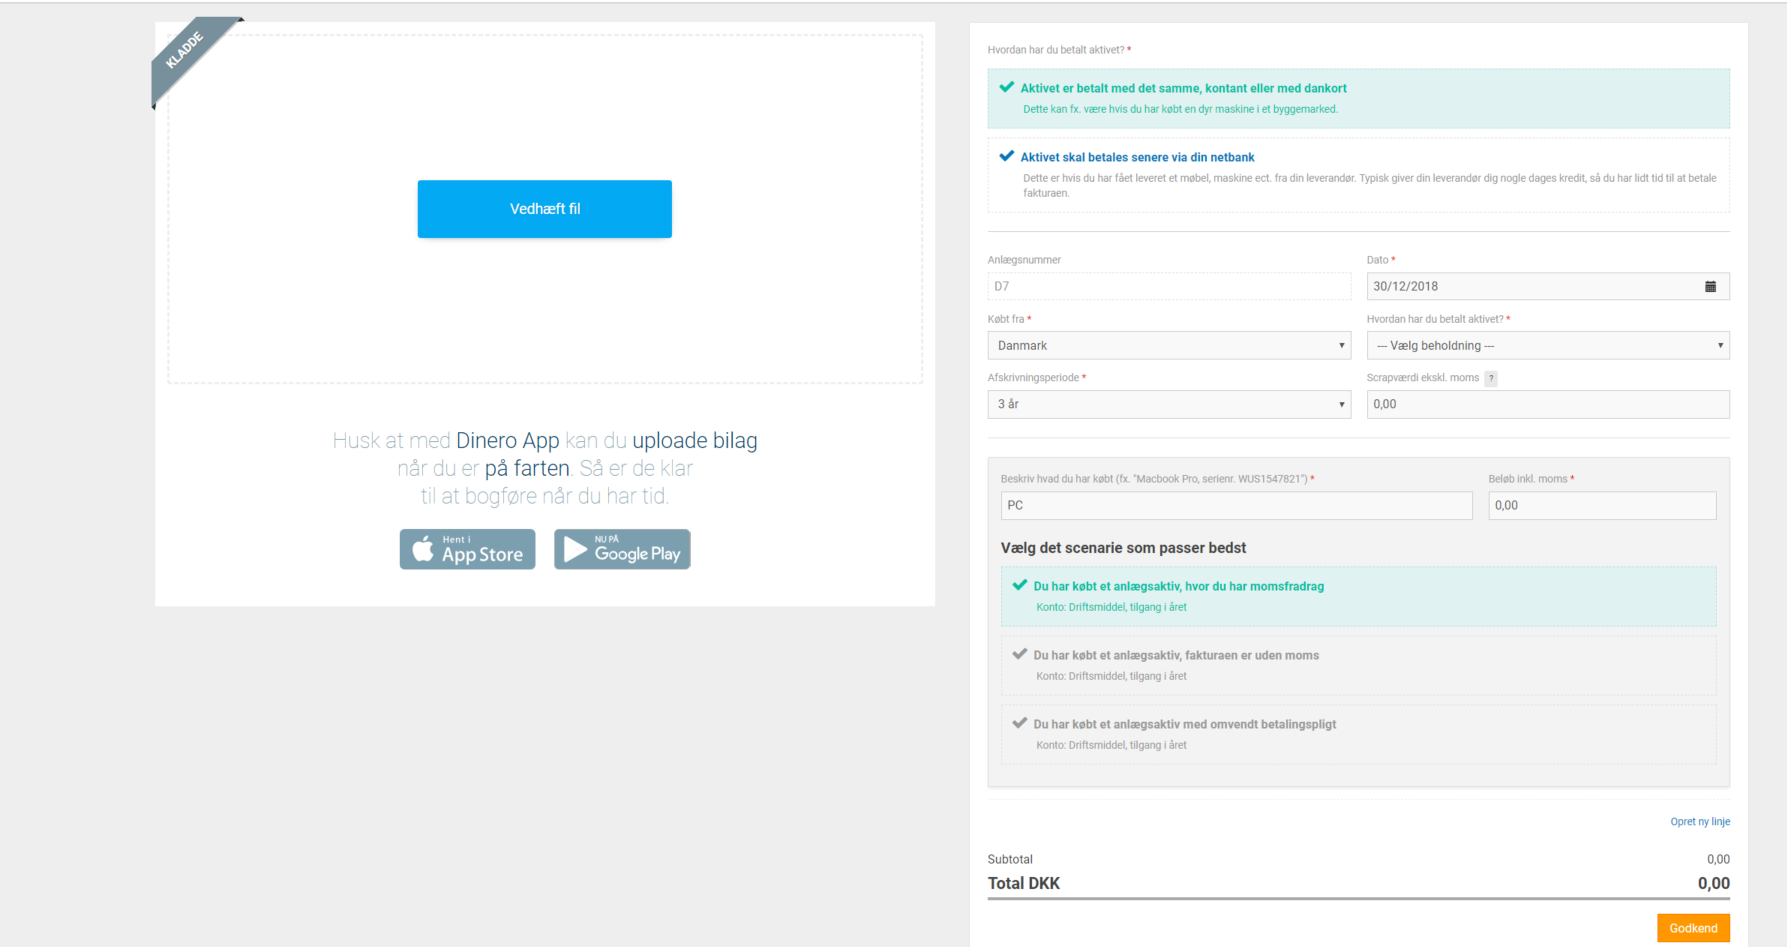Click the Dato field showing 30/12/2018

point(1530,286)
